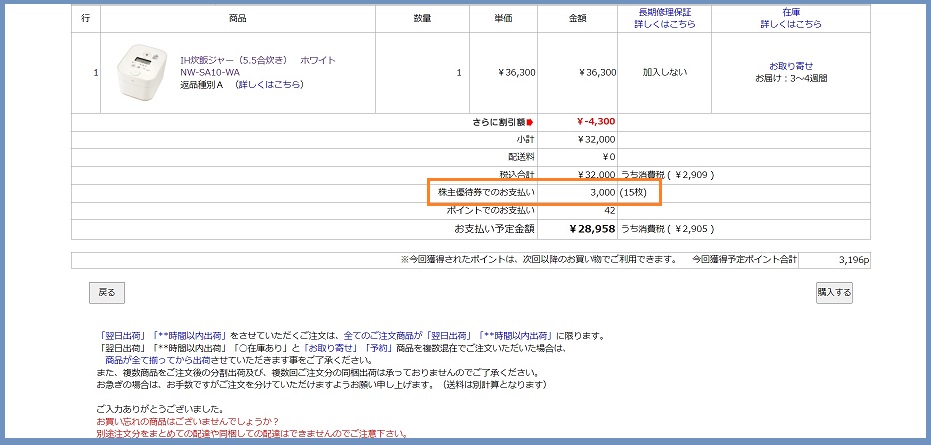Select the point payment value 42
The width and height of the screenshot is (931, 445).
(x=610, y=210)
